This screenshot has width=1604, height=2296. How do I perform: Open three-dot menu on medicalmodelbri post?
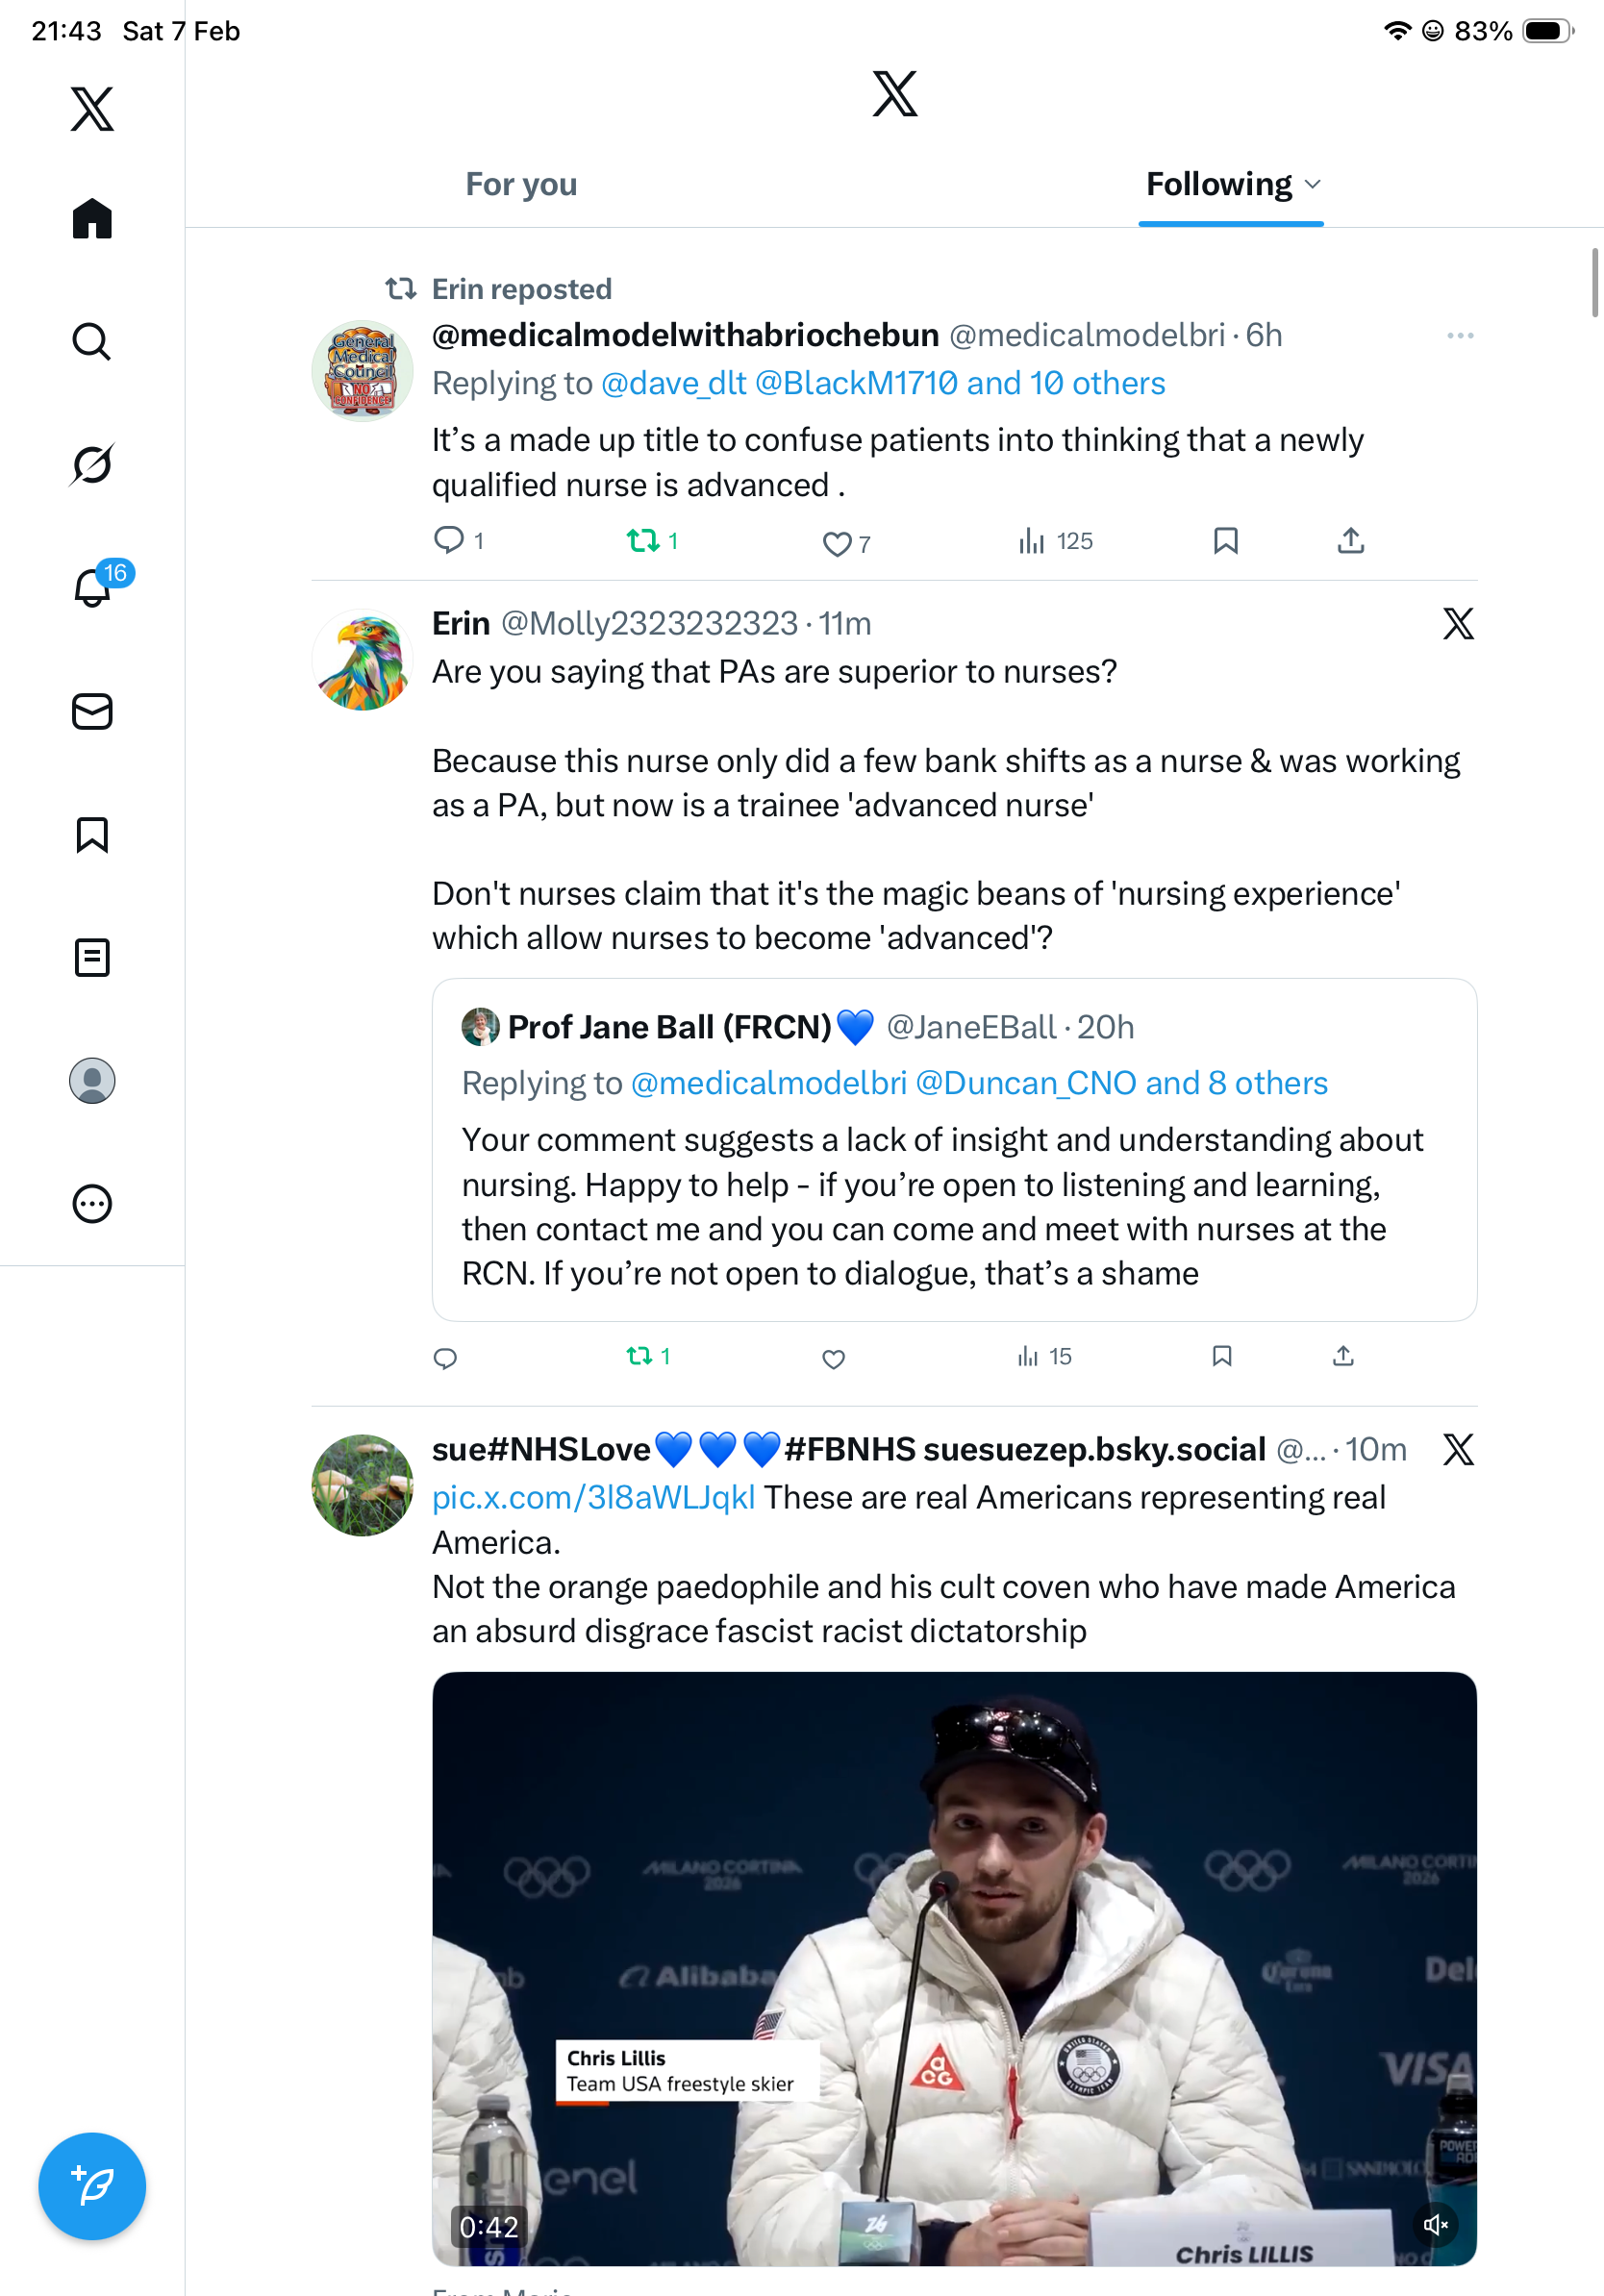point(1459,336)
